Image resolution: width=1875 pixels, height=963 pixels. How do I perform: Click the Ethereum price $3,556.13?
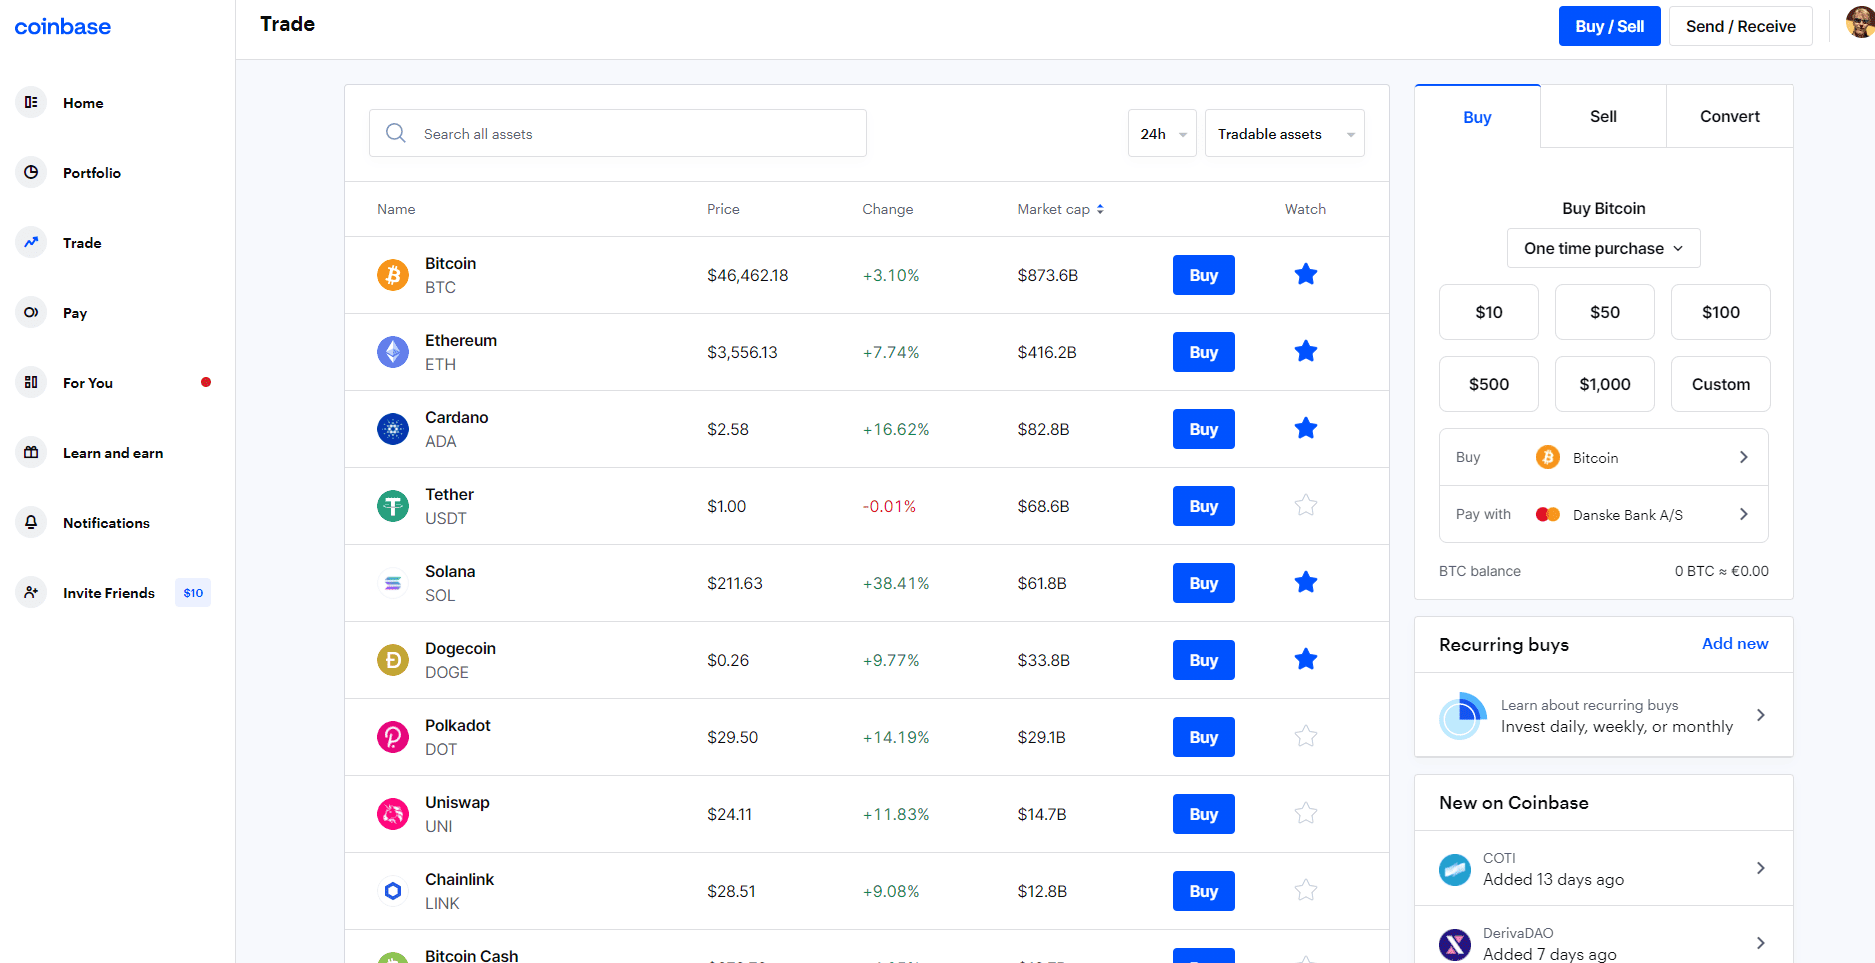point(742,352)
